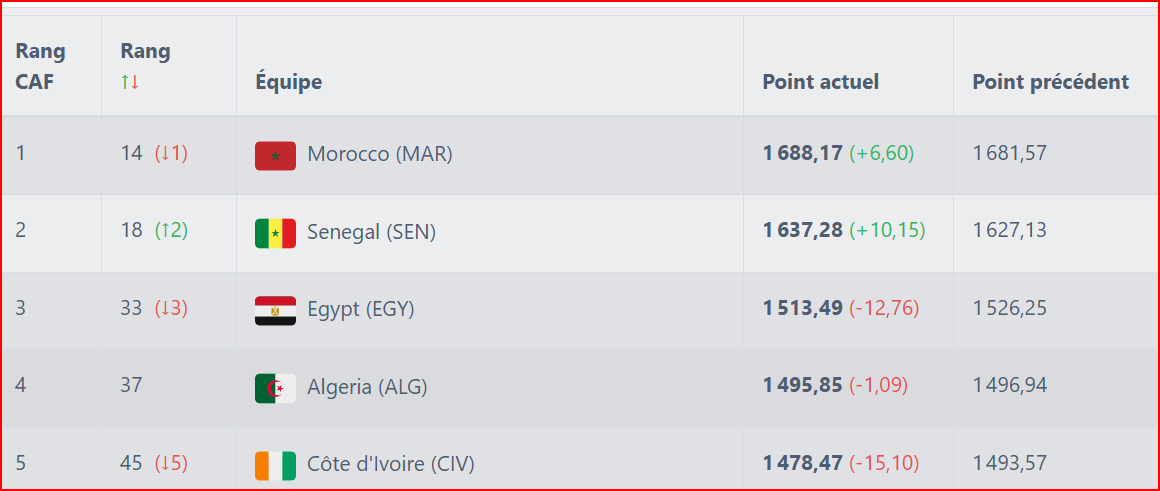Click the Morocco flag icon
Screen dimensions: 1160x491
(x=275, y=155)
